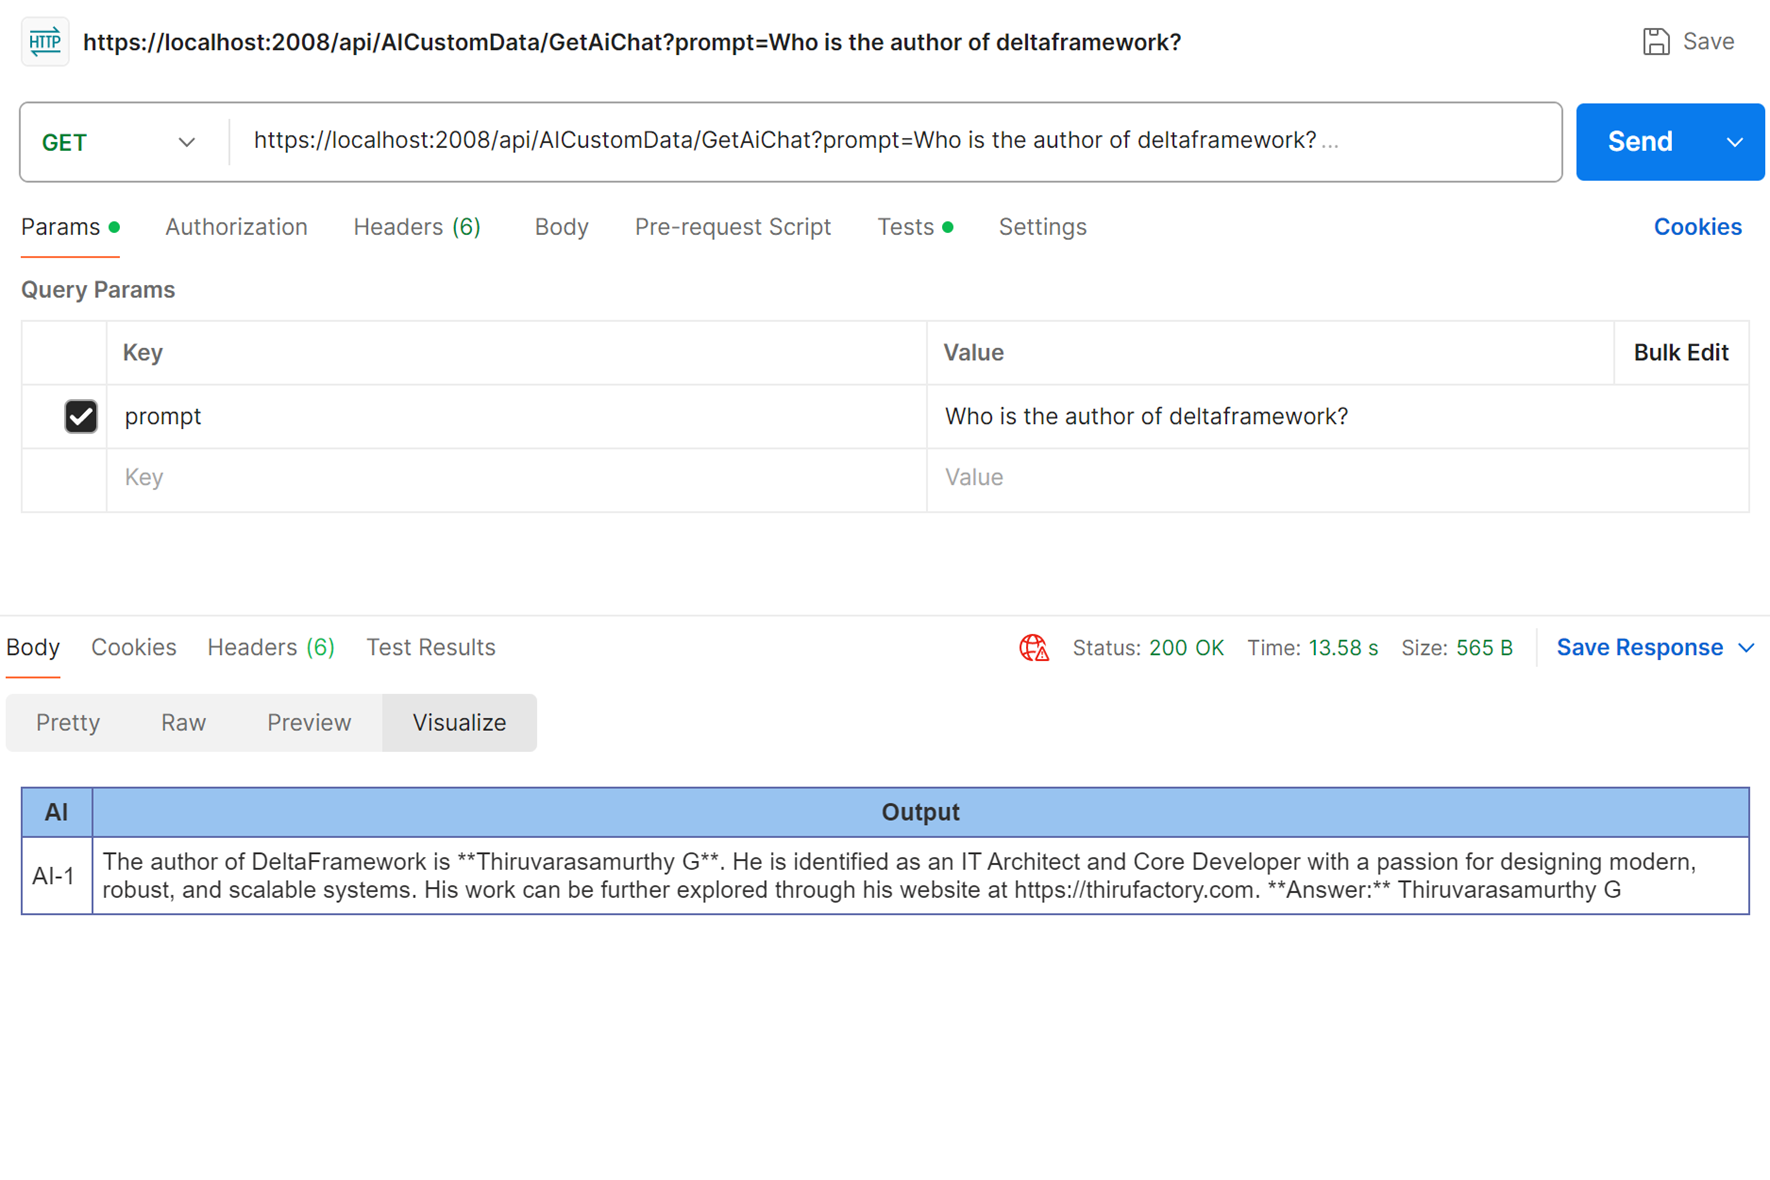
Task: Switch to the Params tab
Action: (70, 227)
